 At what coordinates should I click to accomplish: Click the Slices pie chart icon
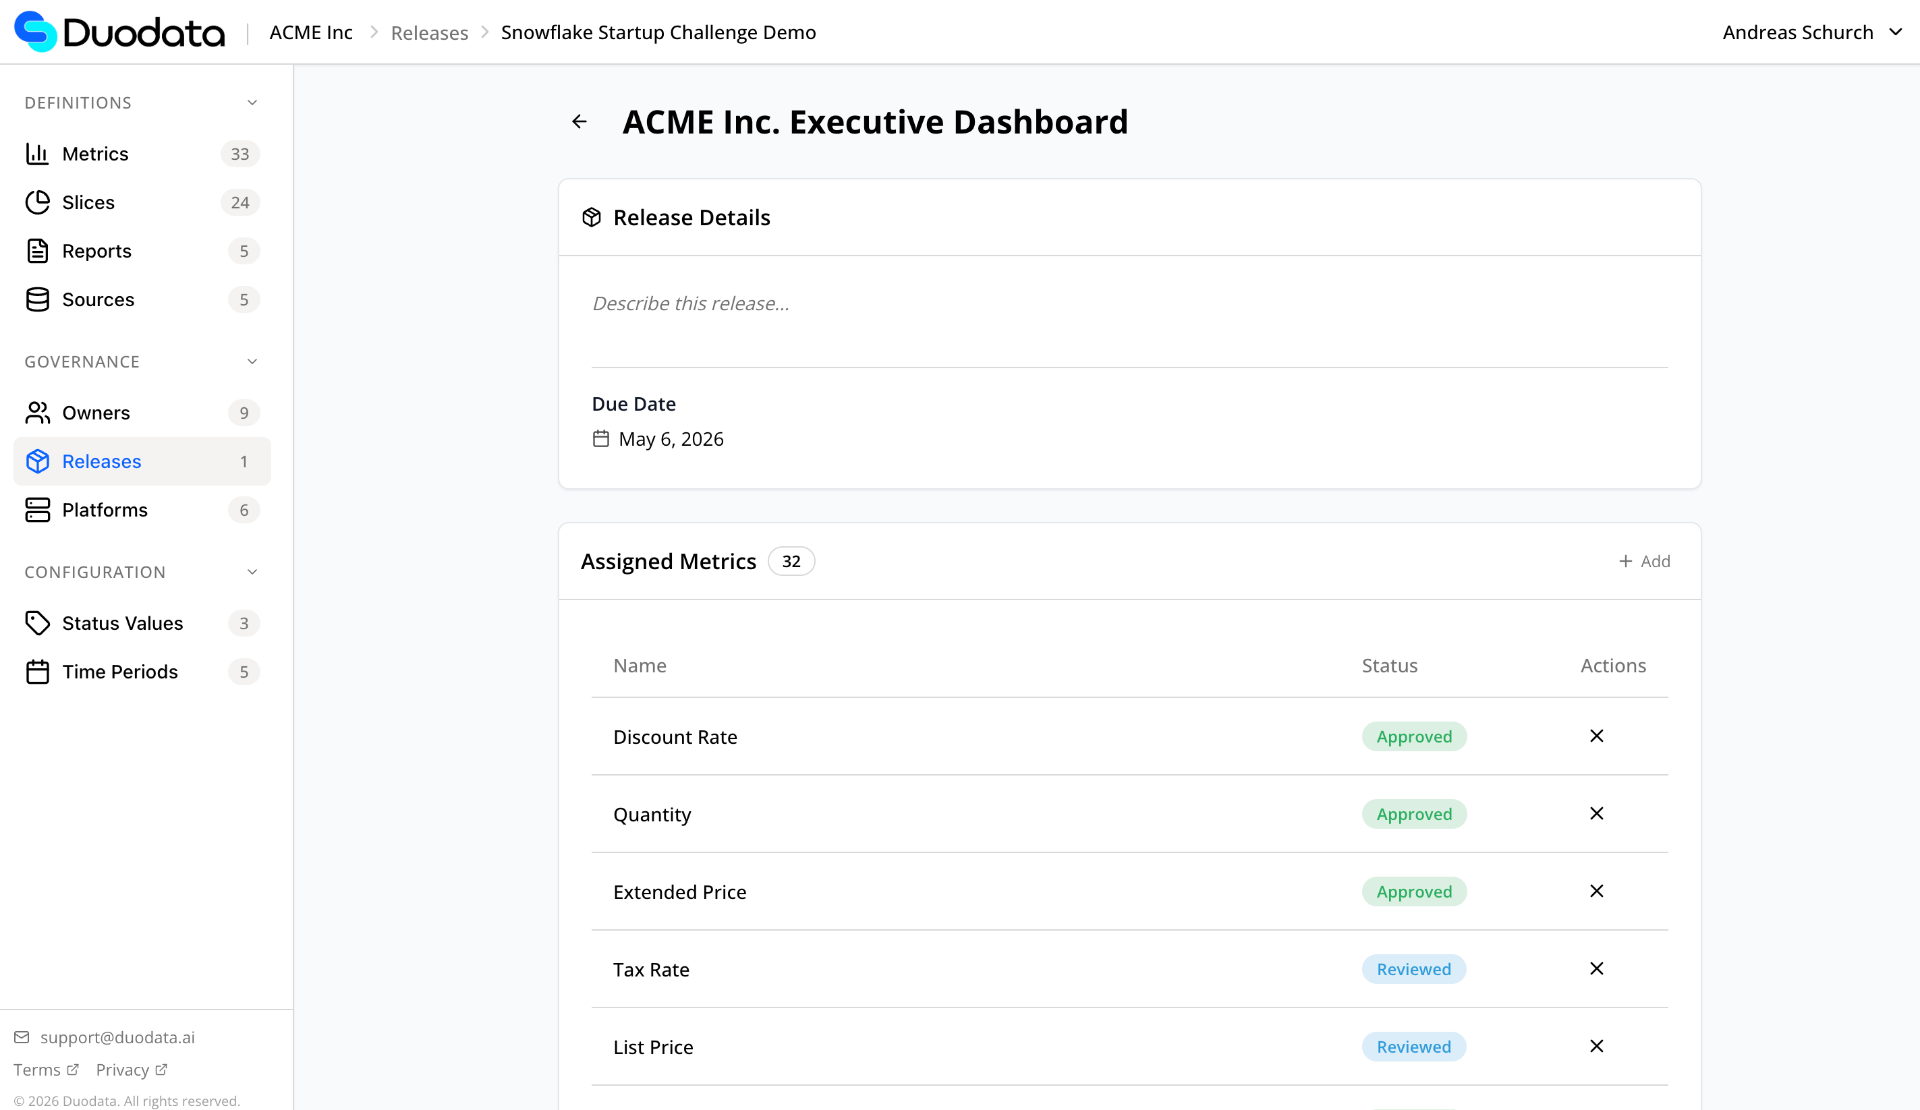coord(37,203)
